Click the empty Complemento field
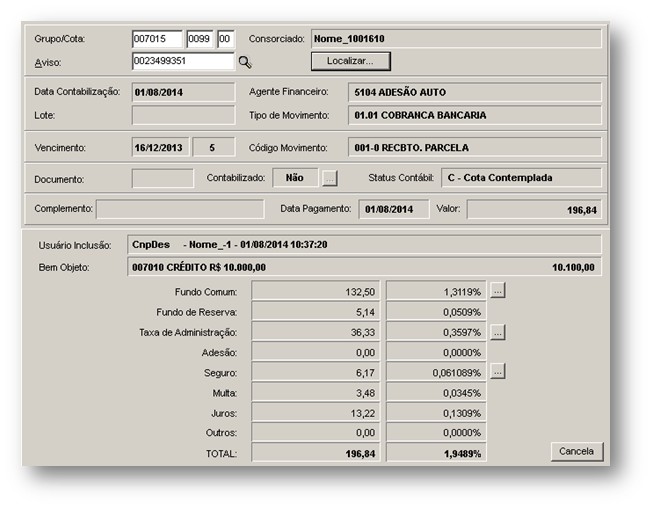The height and width of the screenshot is (508, 652). (x=180, y=209)
